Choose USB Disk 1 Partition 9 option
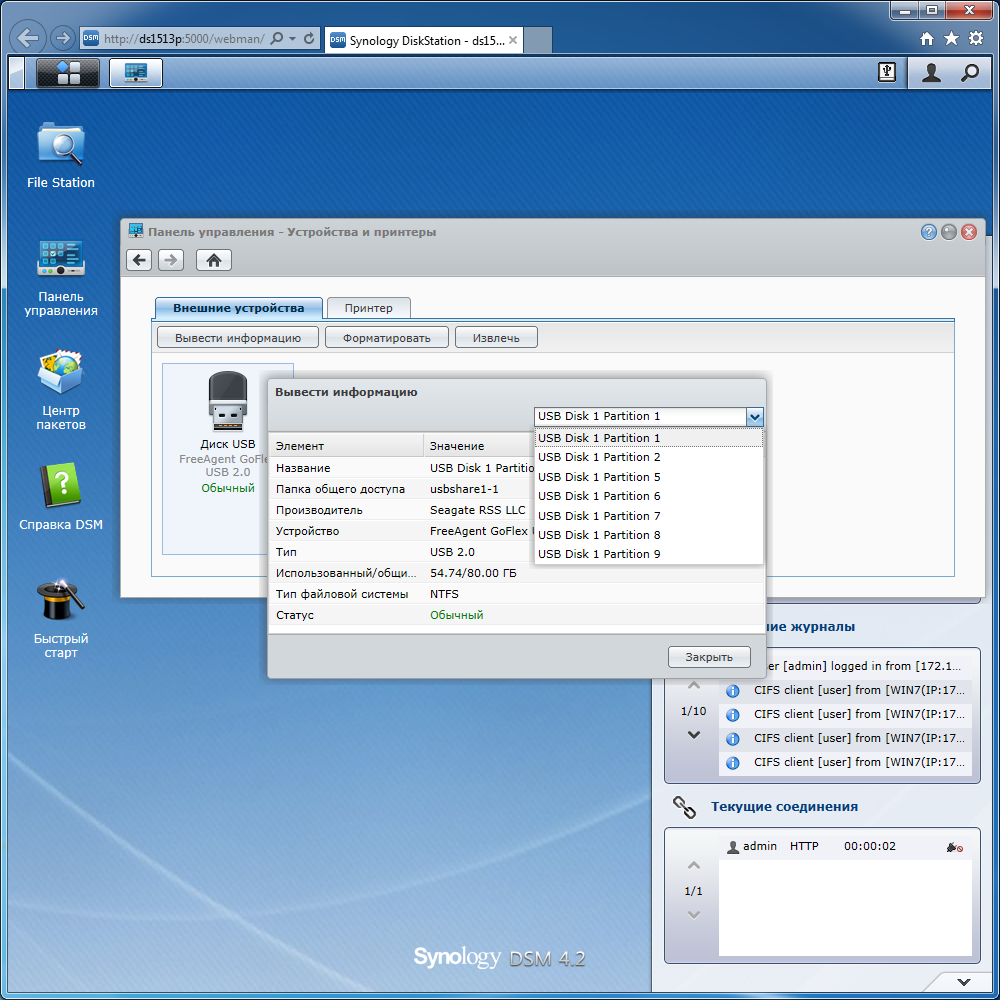Viewport: 1000px width, 1000px height. pos(649,554)
